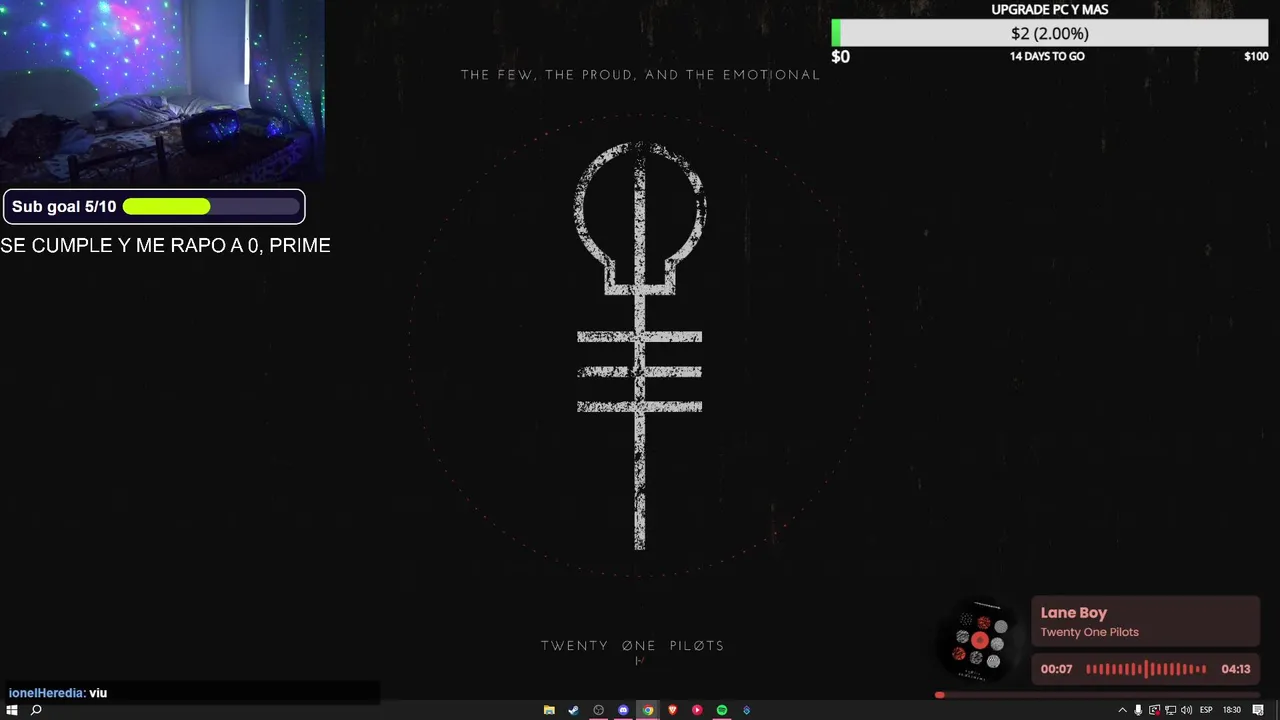Click the skeleton clique logo artwork

click(x=640, y=346)
